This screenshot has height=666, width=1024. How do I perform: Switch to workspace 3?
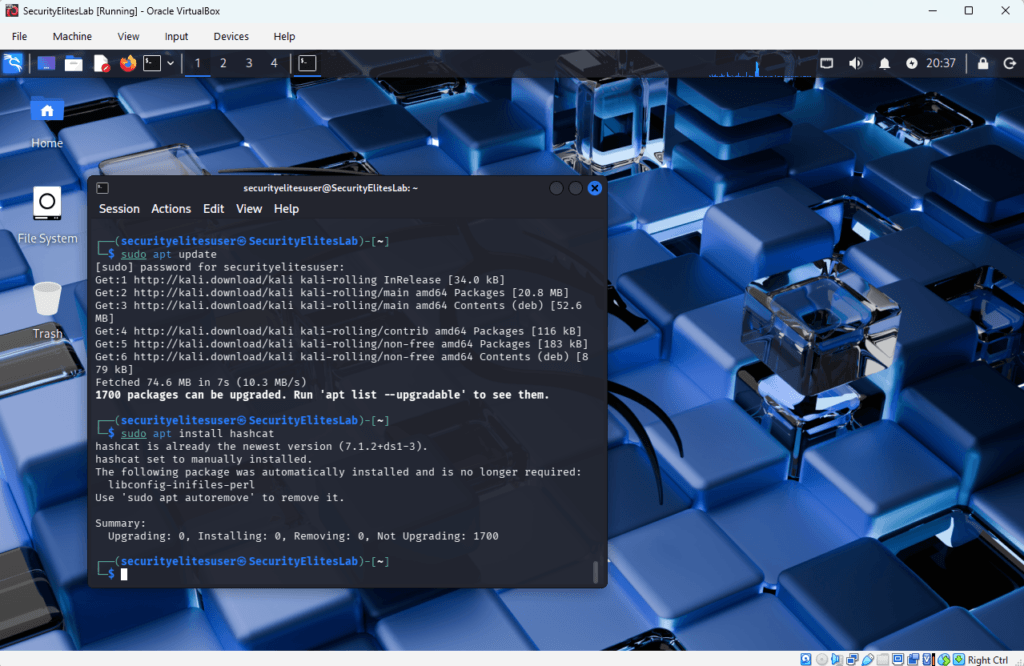[248, 63]
